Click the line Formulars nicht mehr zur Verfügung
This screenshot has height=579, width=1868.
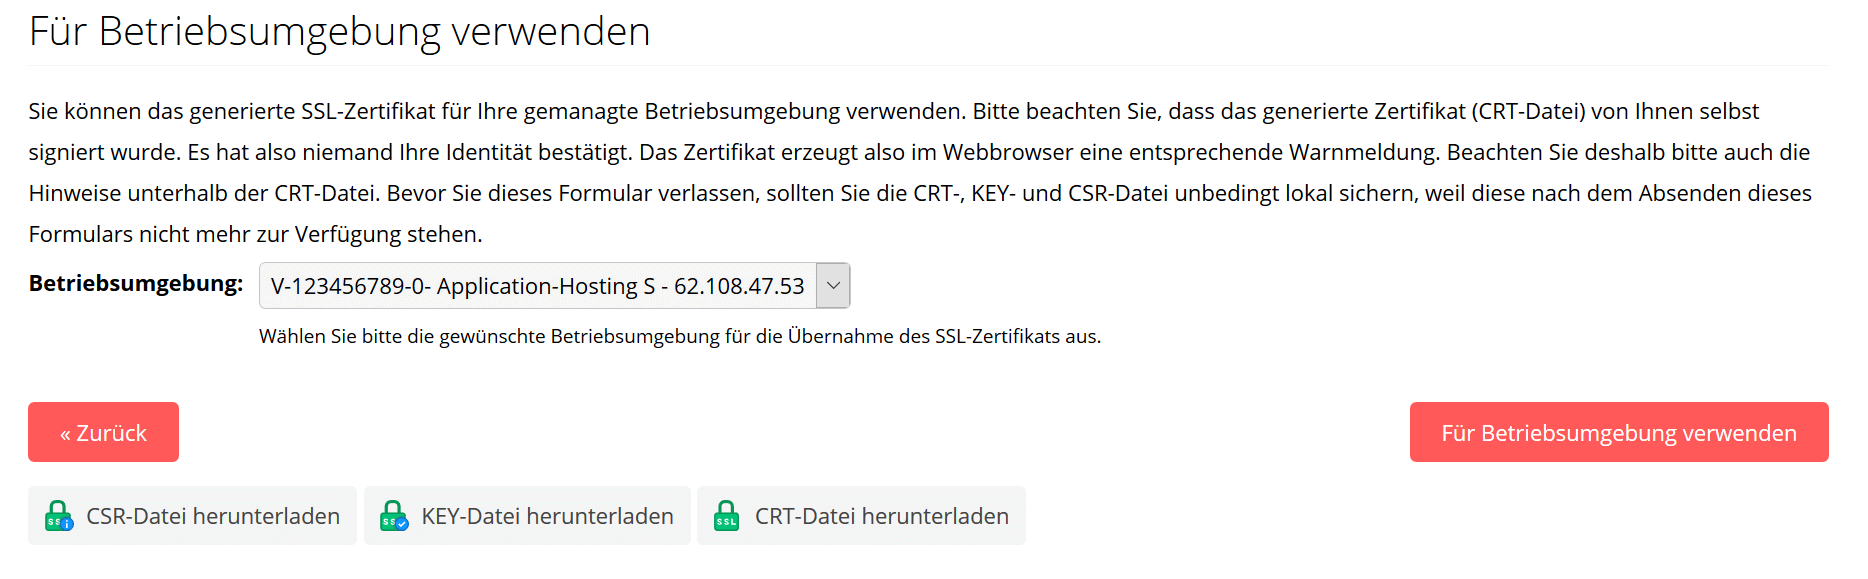[255, 234]
